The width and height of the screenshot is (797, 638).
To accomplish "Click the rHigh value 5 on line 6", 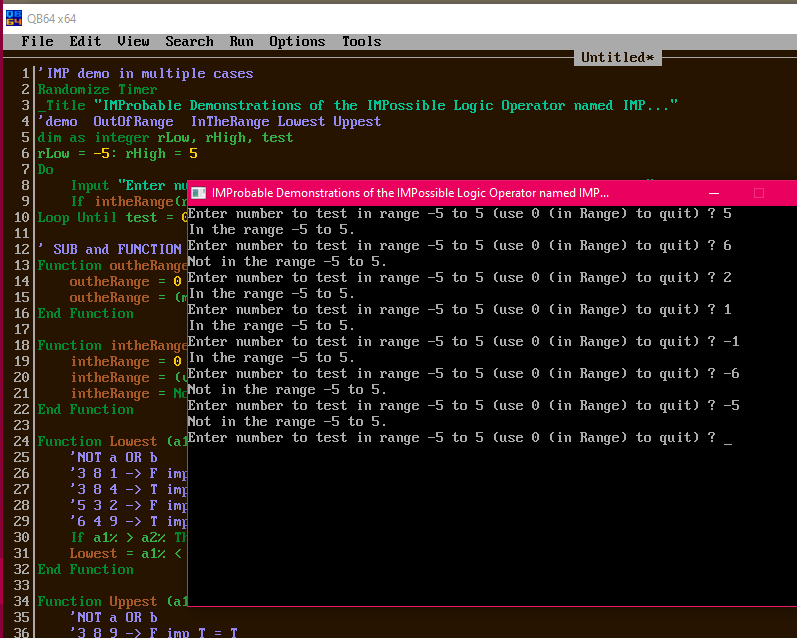I will [x=193, y=153].
